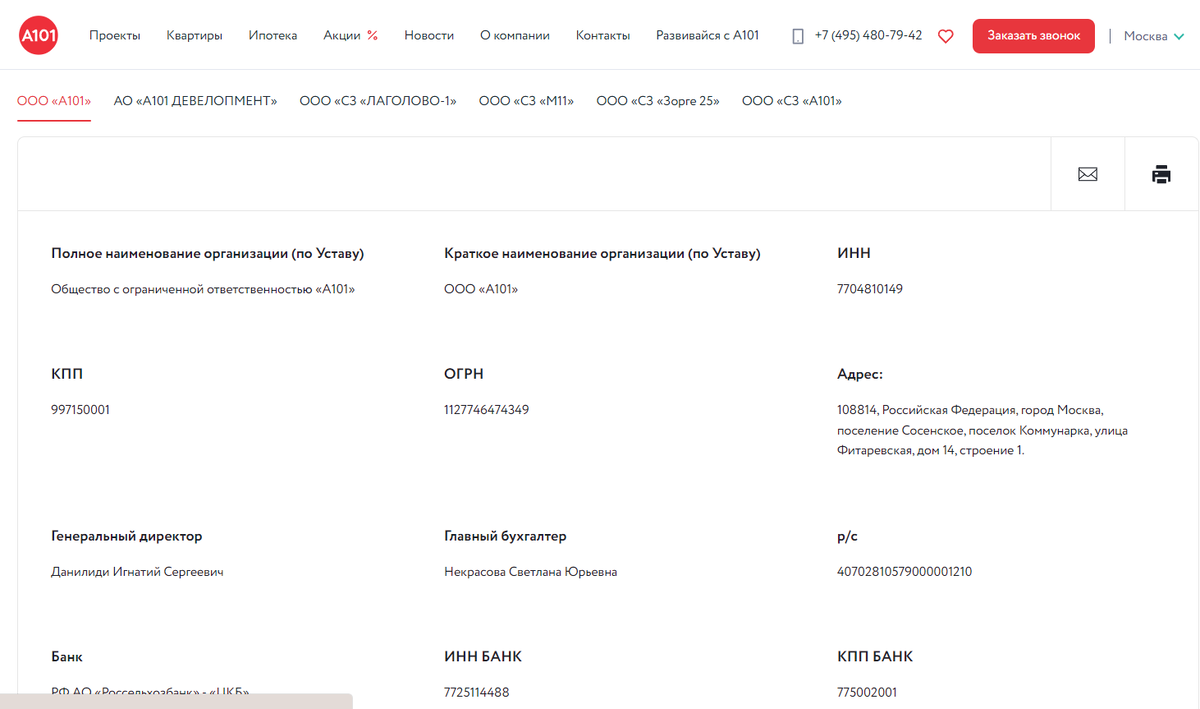The height and width of the screenshot is (709, 1200).
Task: Click OGRN value 1127746474349
Action: (x=486, y=410)
